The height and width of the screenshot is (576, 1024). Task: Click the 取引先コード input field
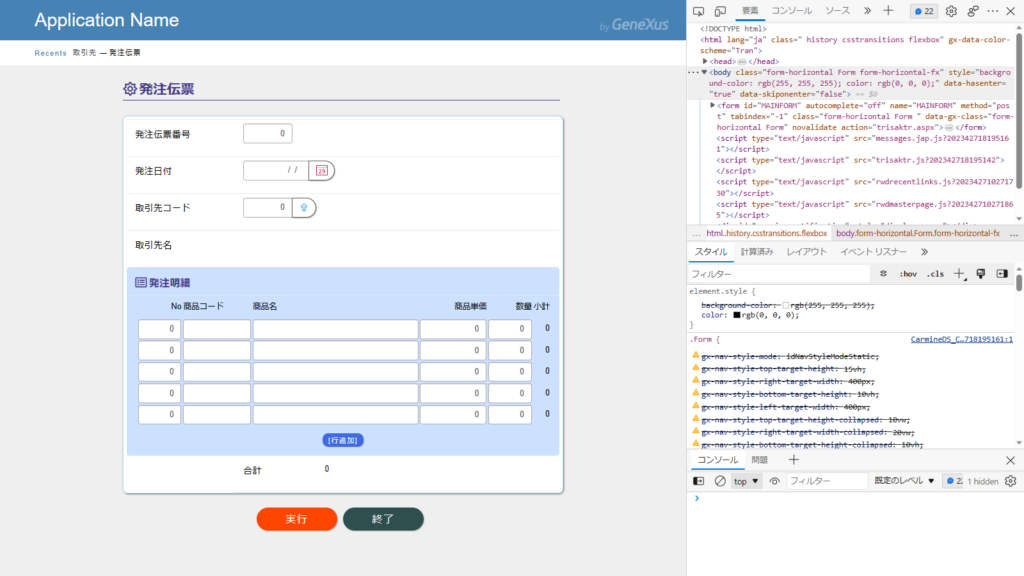click(268, 208)
